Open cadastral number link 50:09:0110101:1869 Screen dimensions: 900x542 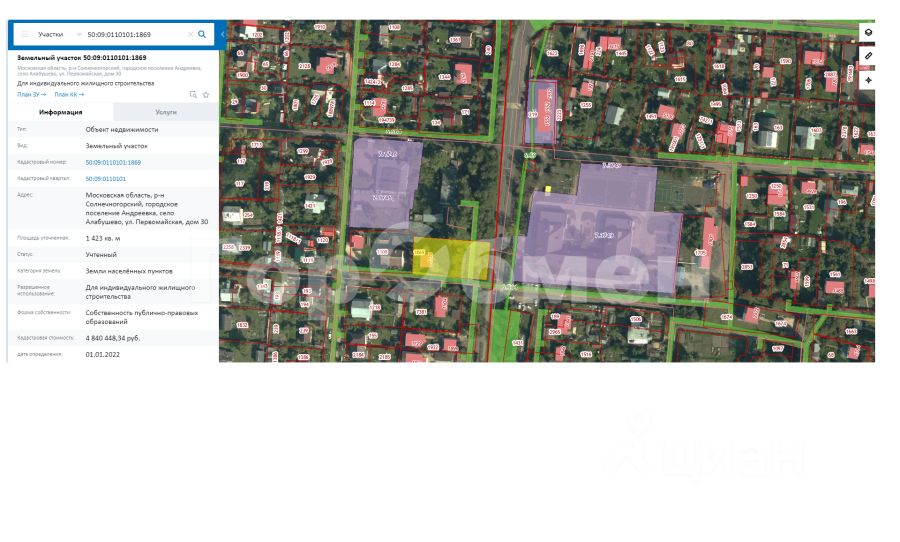tap(113, 162)
